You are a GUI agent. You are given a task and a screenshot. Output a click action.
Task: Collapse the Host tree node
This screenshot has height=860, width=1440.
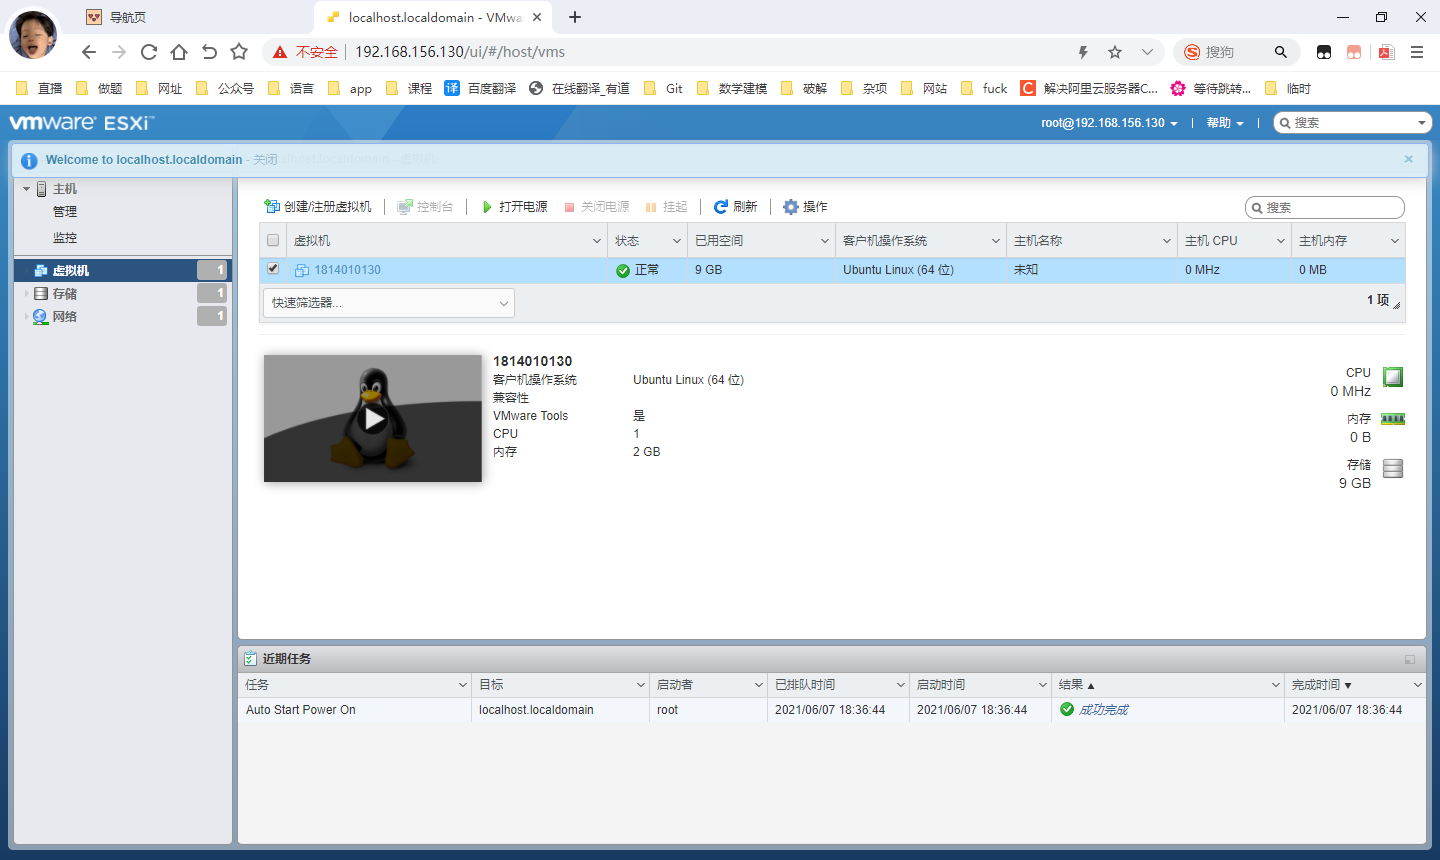click(26, 189)
